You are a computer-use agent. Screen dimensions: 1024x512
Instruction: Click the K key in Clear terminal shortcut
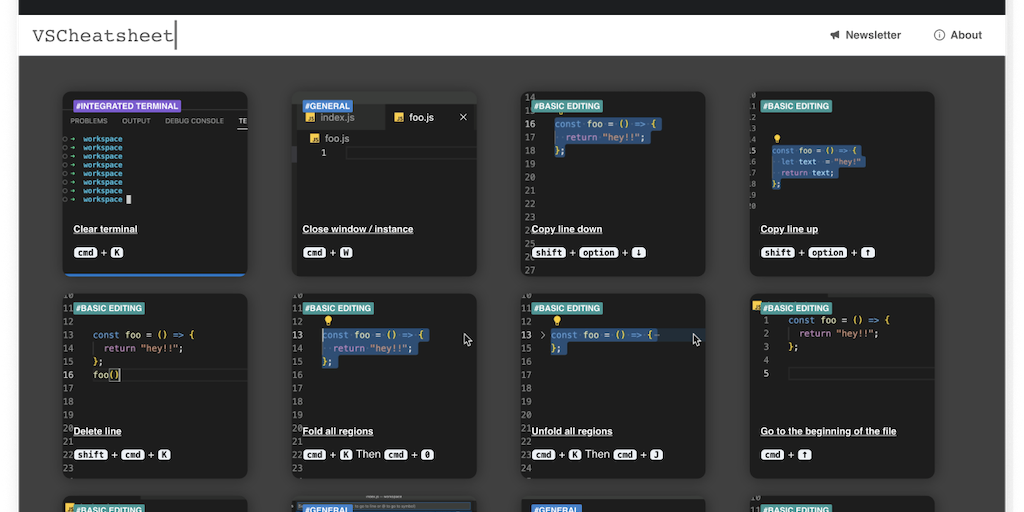116,253
